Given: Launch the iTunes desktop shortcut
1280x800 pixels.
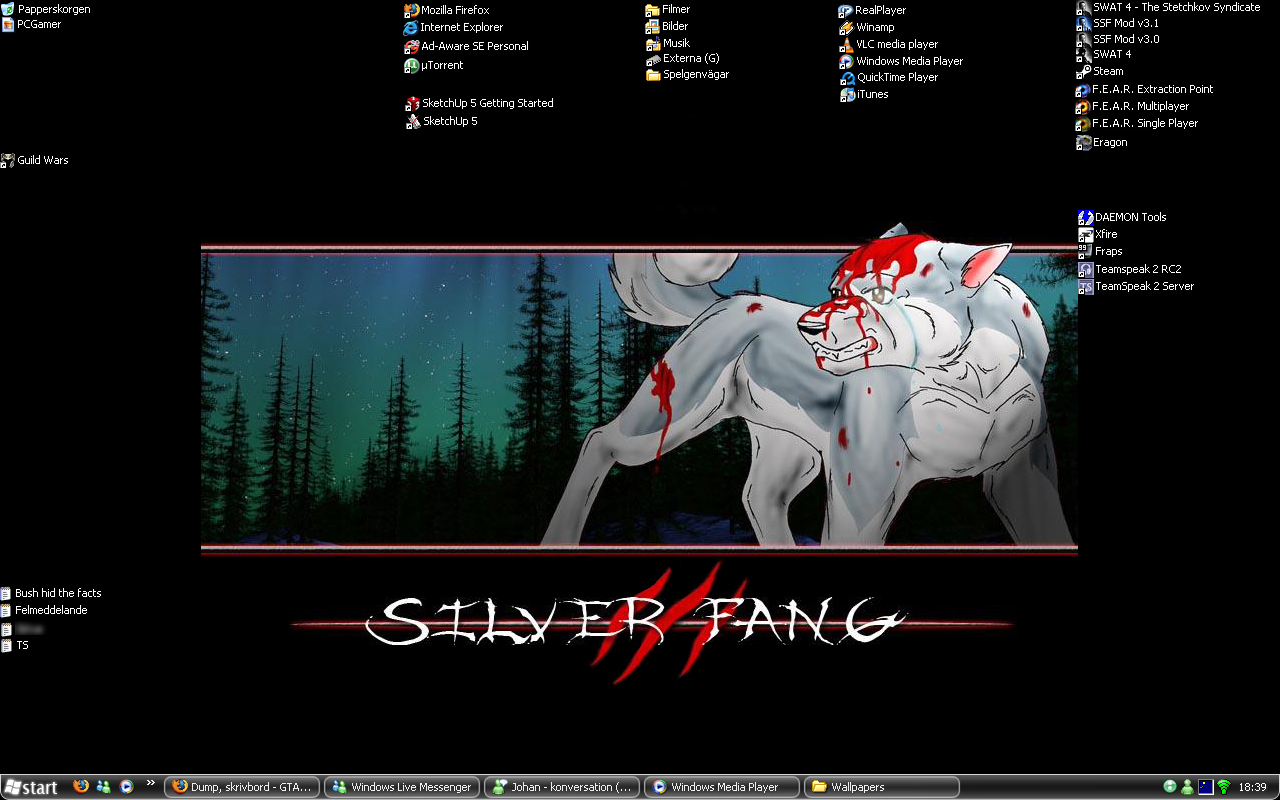Looking at the screenshot, I should click(864, 94).
